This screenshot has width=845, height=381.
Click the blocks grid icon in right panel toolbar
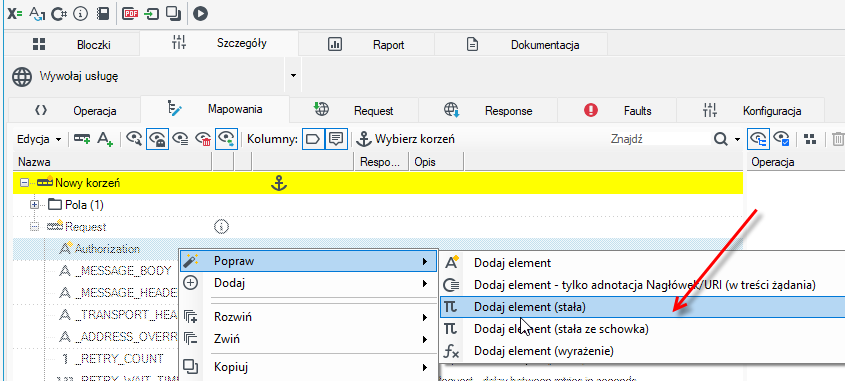coord(809,139)
